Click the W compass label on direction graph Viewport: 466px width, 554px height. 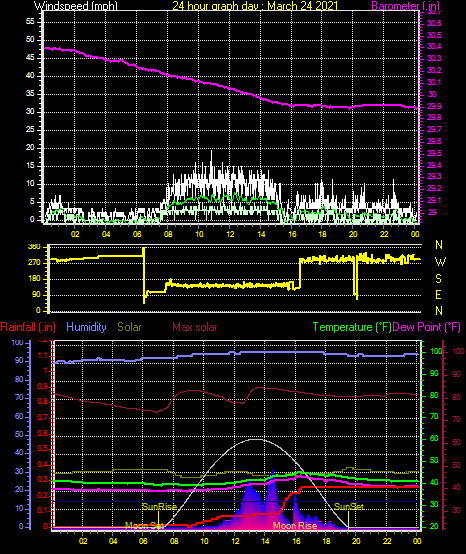pos(440,262)
